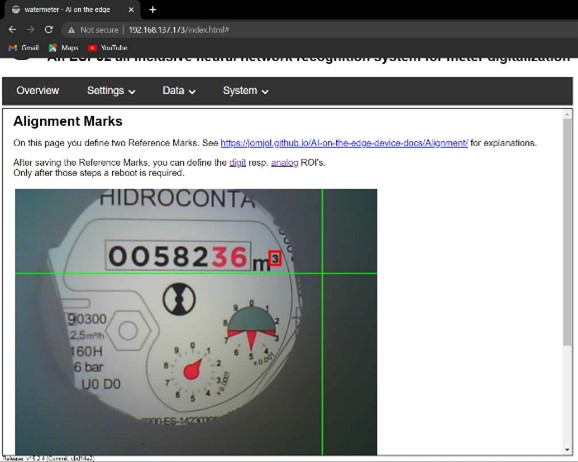The width and height of the screenshot is (578, 462).
Task: Click the water meter reference image
Action: [196, 322]
